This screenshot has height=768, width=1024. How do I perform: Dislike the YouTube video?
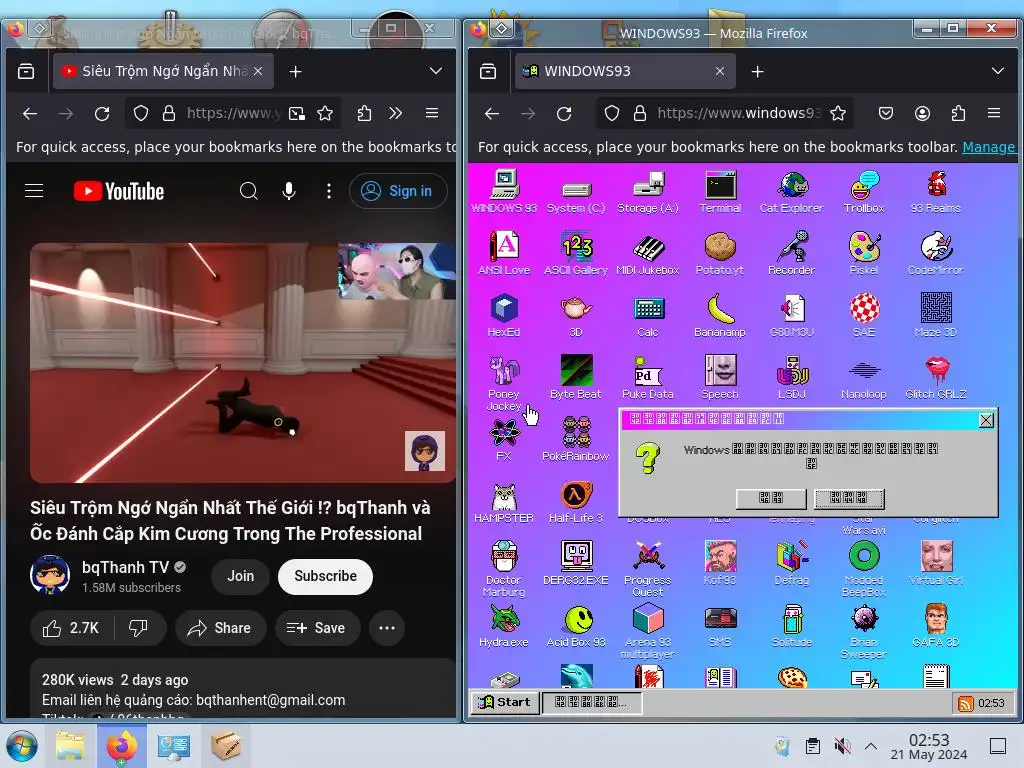[x=138, y=628]
